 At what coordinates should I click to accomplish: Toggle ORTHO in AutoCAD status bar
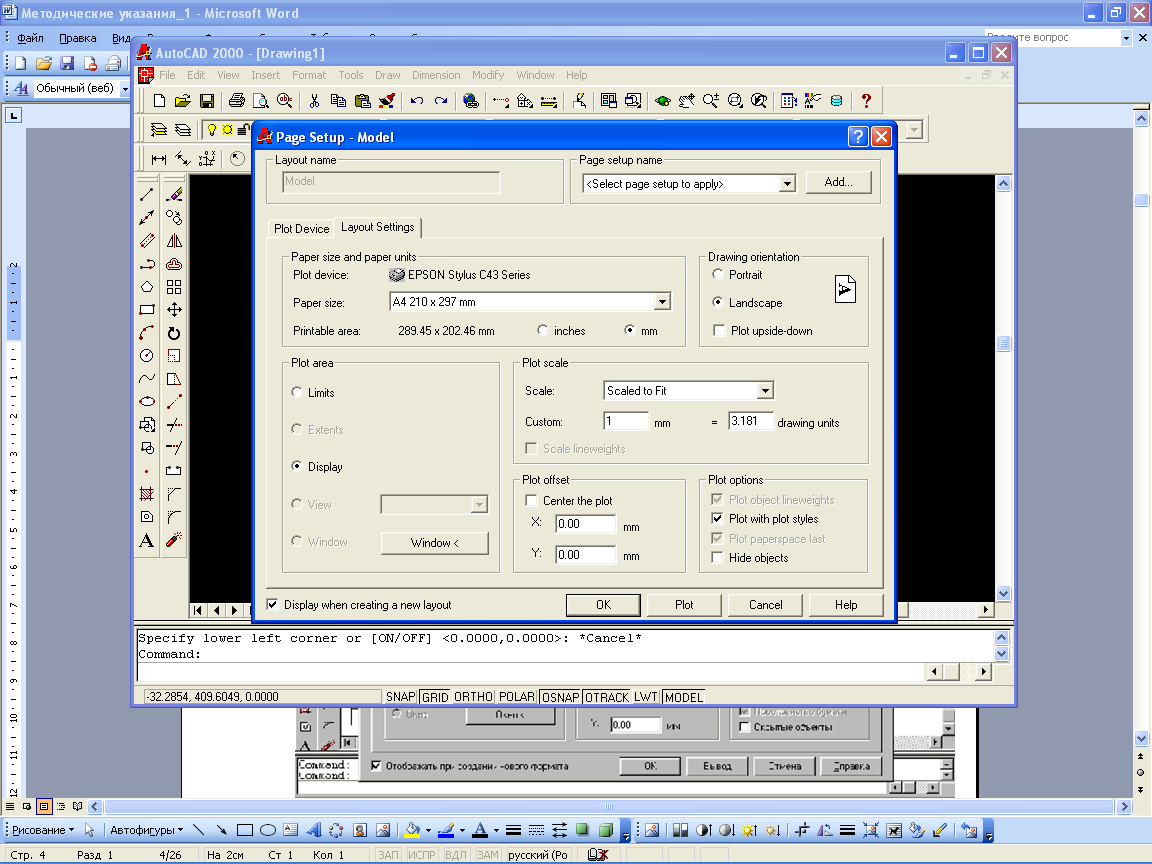[x=473, y=696]
